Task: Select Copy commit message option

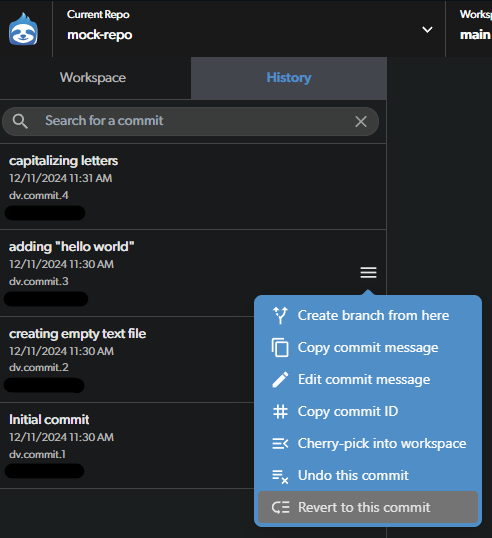Action: point(368,347)
